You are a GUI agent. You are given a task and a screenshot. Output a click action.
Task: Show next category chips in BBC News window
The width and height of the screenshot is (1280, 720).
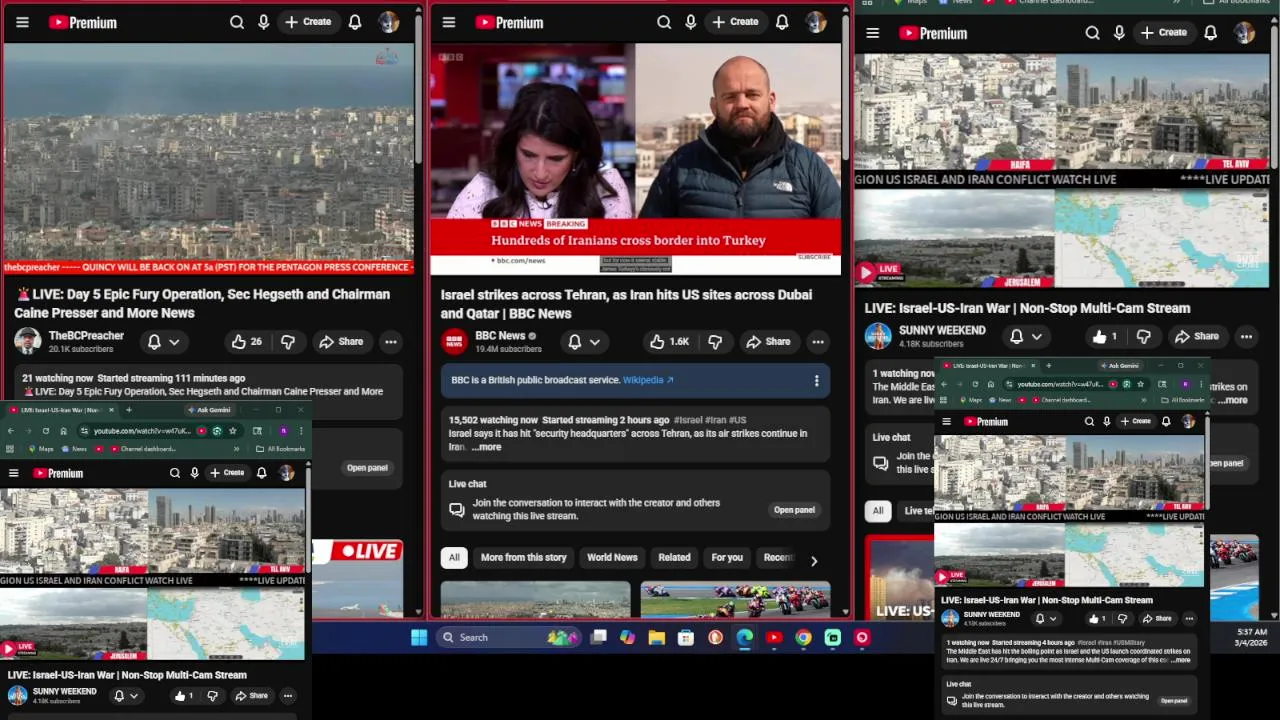click(814, 561)
